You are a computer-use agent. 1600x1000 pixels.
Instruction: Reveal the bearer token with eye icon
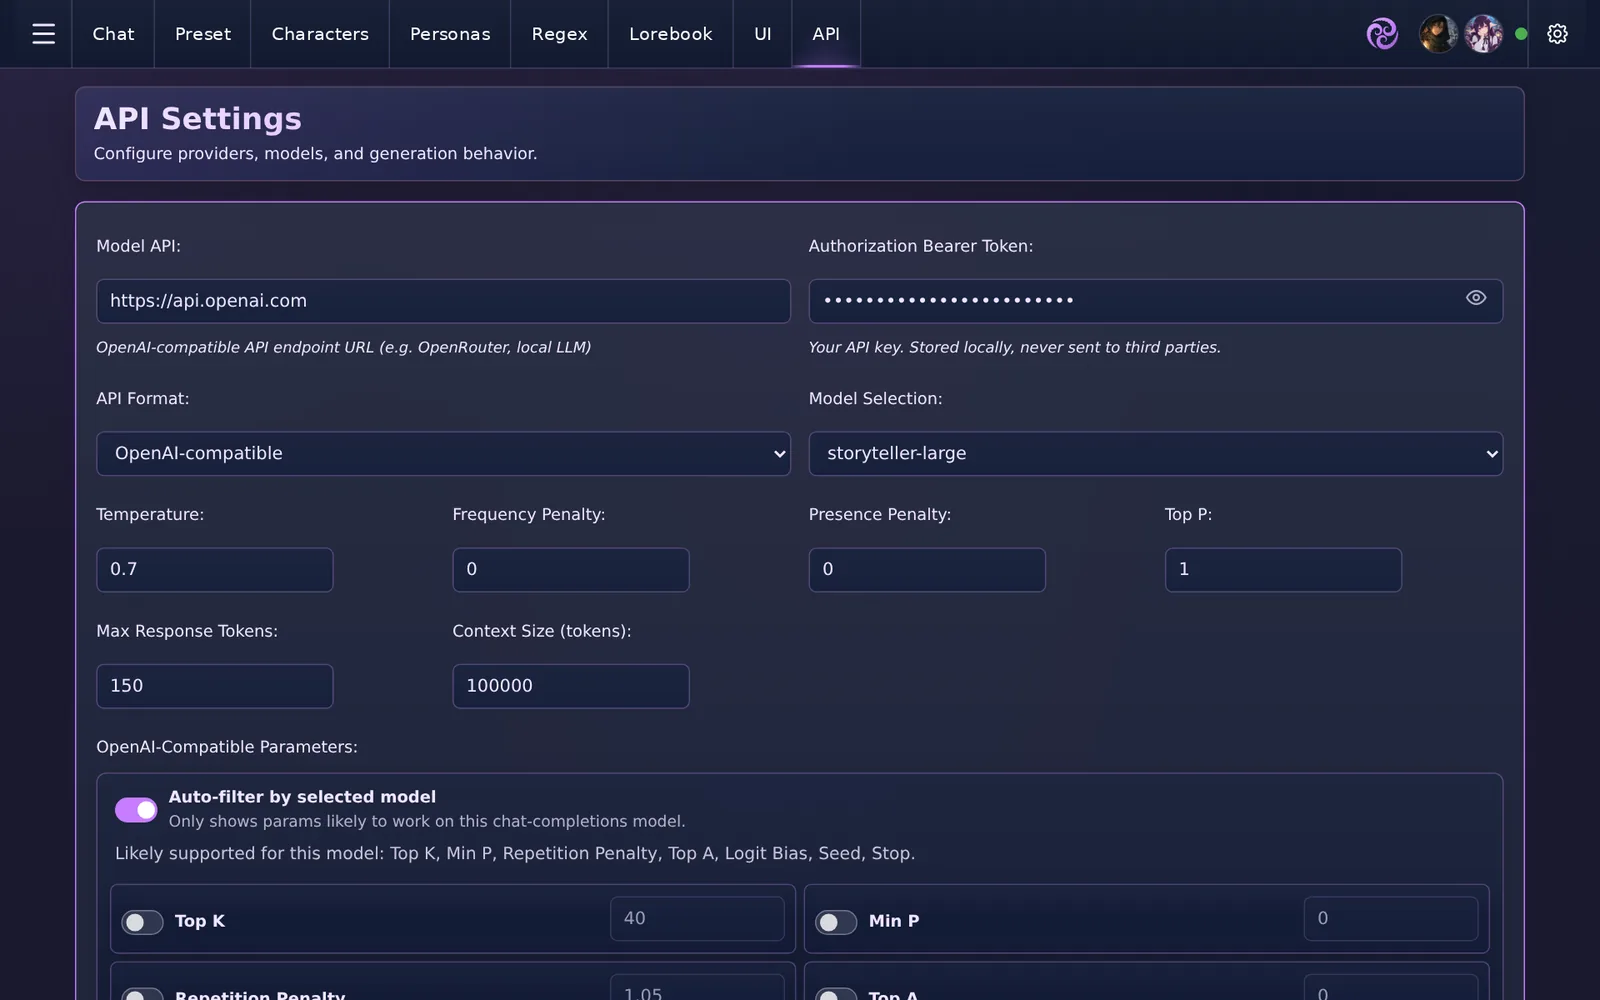(x=1476, y=298)
